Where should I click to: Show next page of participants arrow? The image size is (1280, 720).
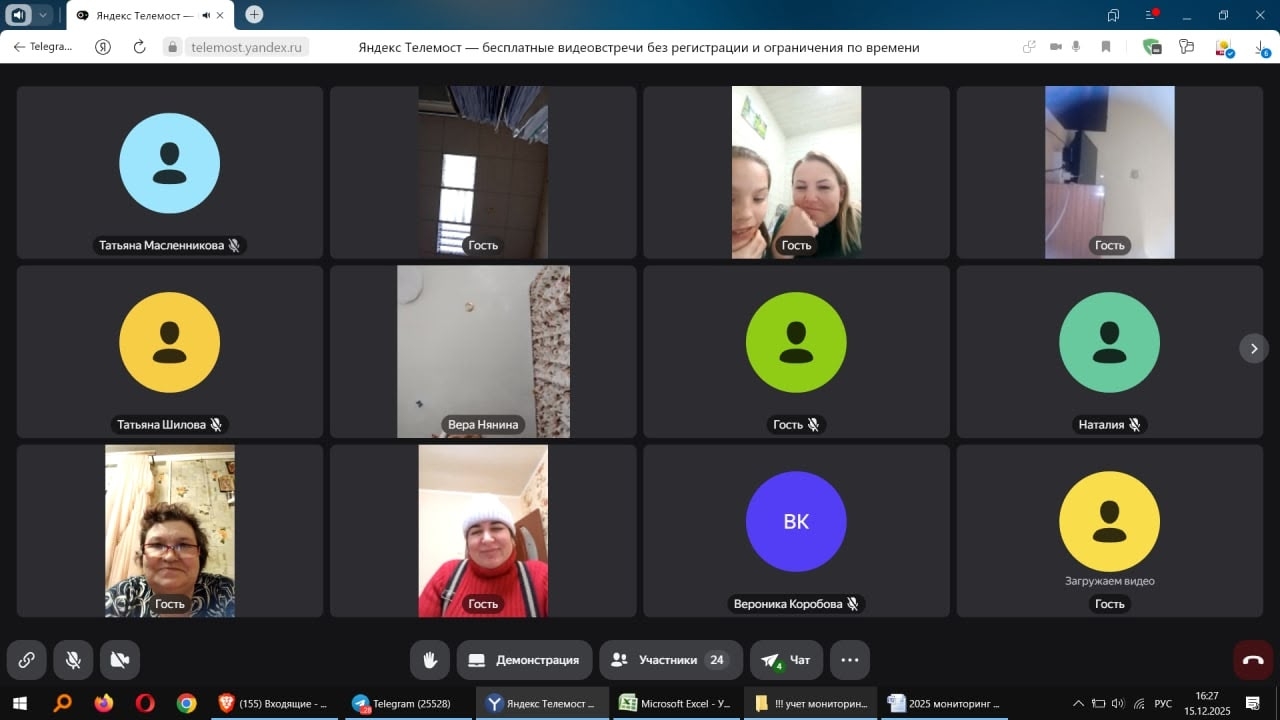tap(1254, 348)
